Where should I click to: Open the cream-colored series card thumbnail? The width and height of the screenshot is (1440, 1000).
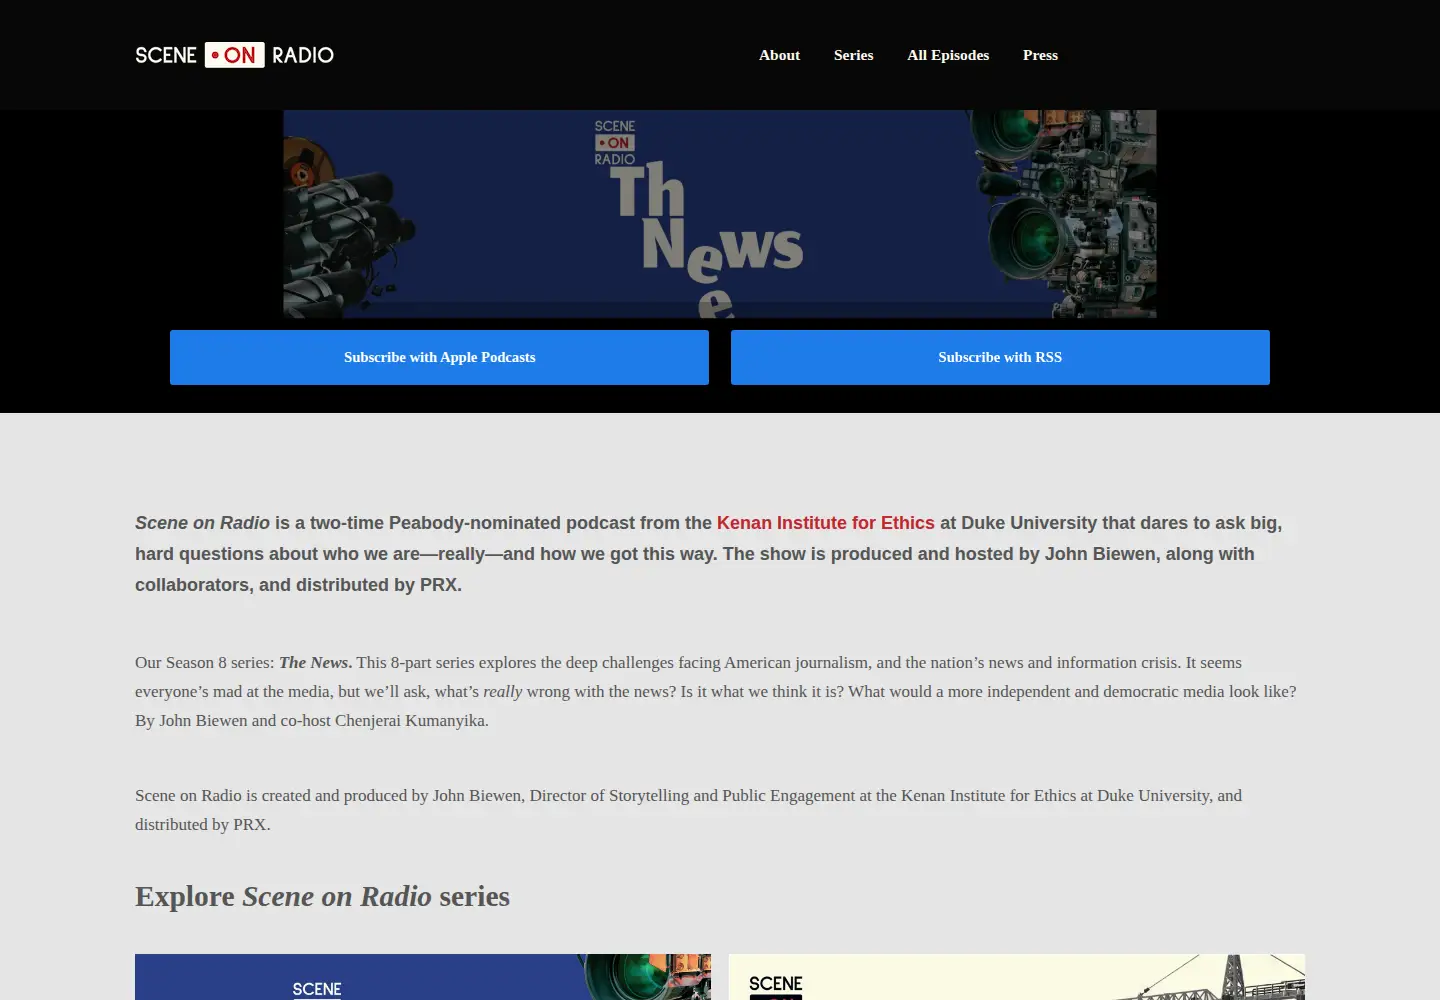(1017, 977)
